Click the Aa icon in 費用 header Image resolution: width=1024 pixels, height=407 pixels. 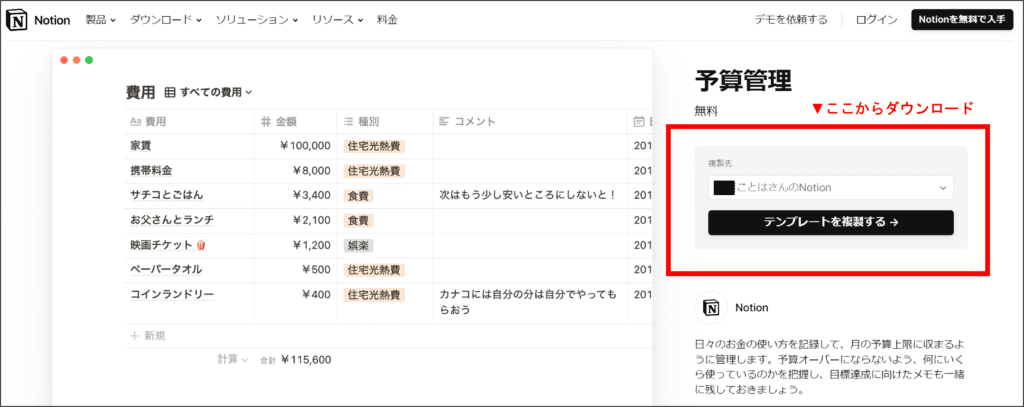pos(136,122)
